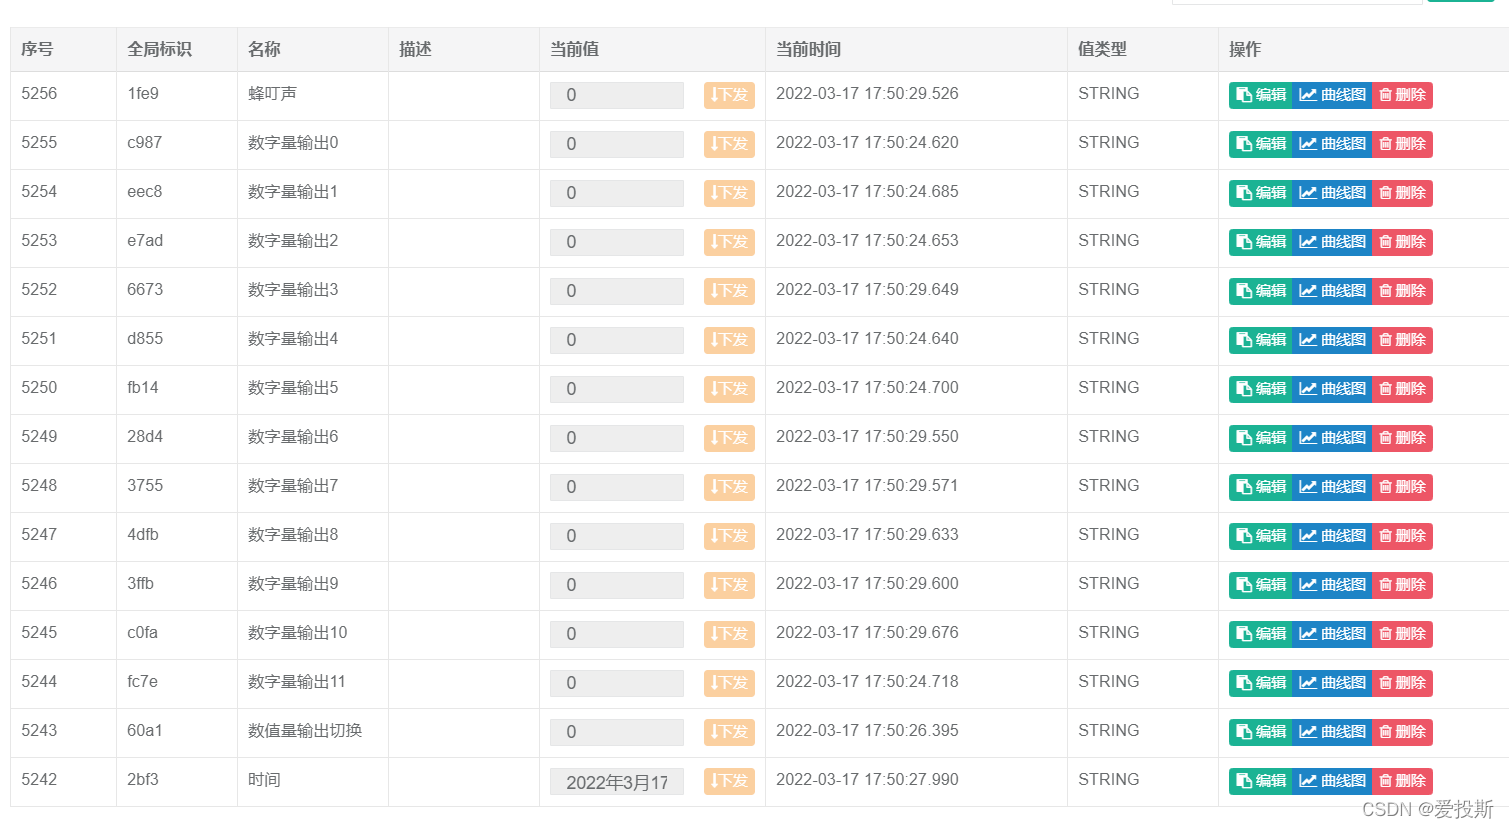Open 曲线图 for 数字量输出8
Image resolution: width=1509 pixels, height=828 pixels.
[x=1332, y=536]
